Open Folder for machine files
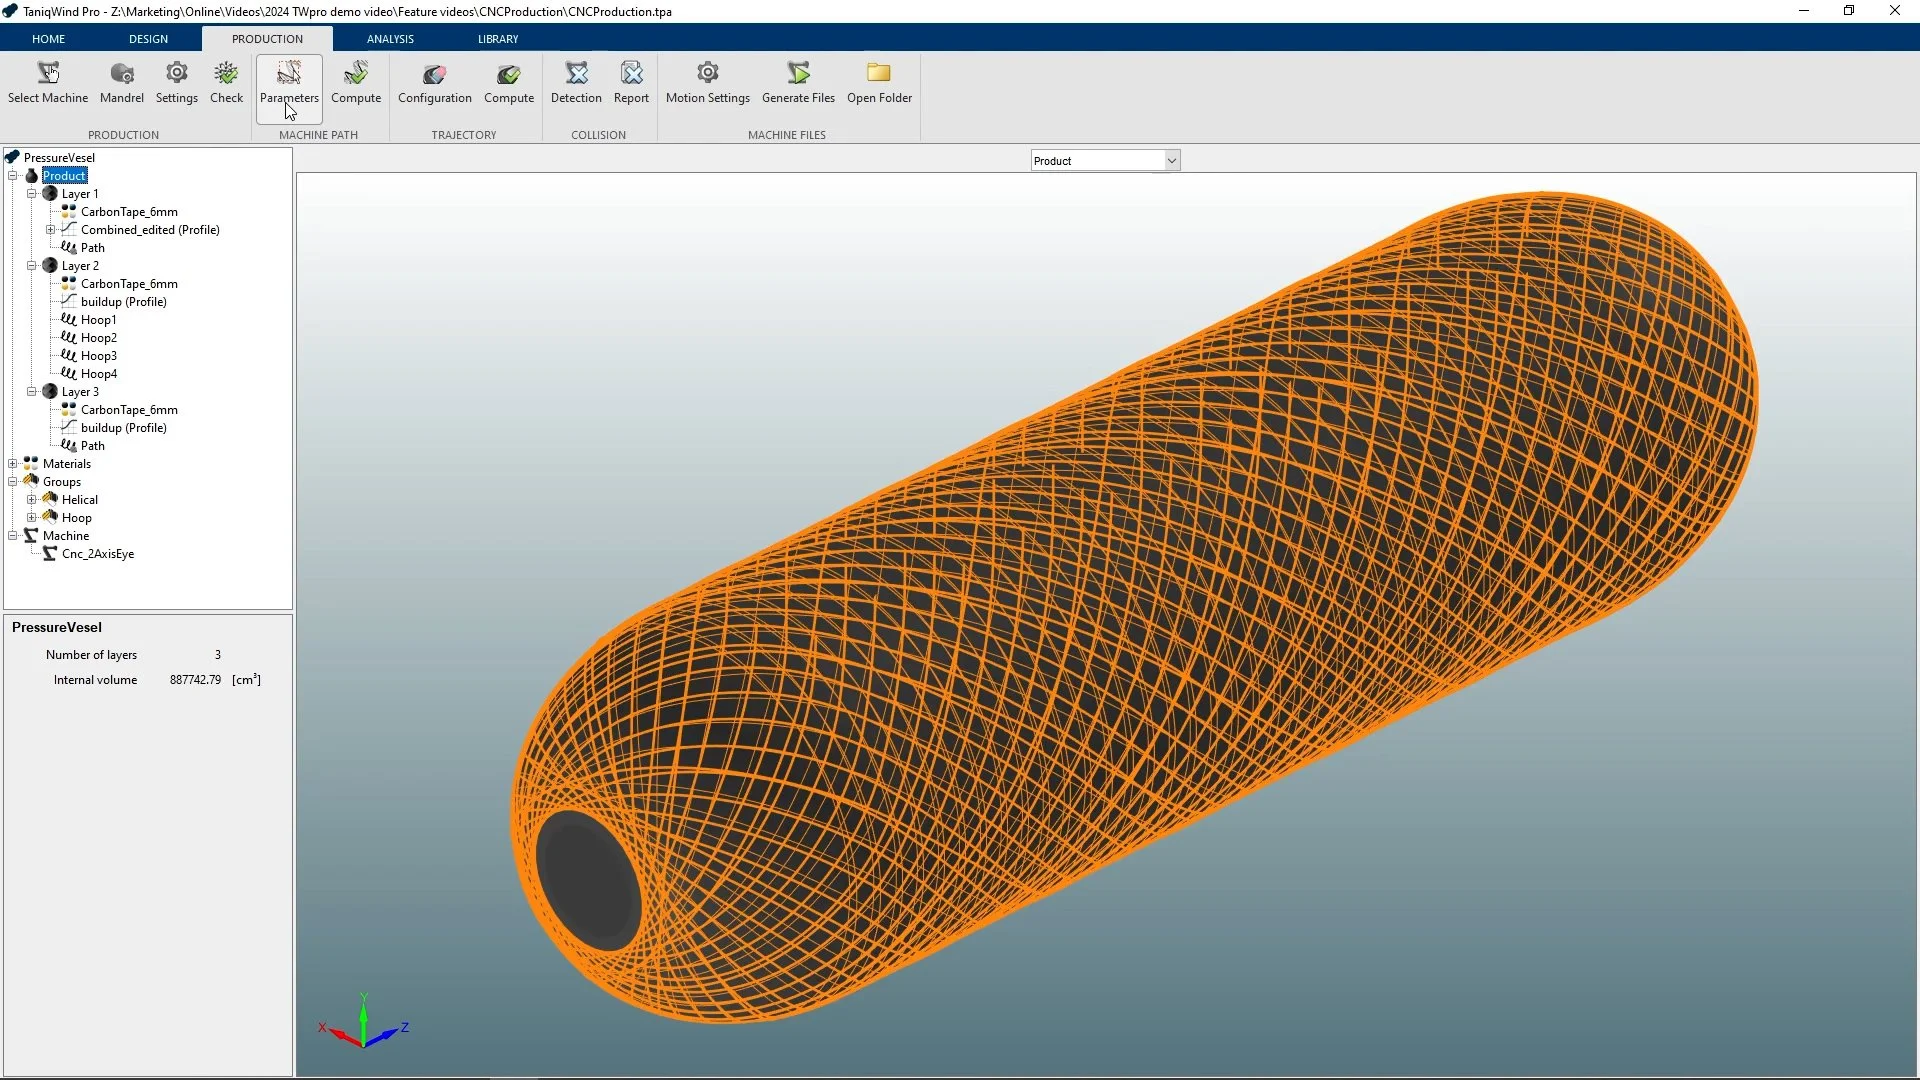Screen dimensions: 1920x1080 click(879, 82)
